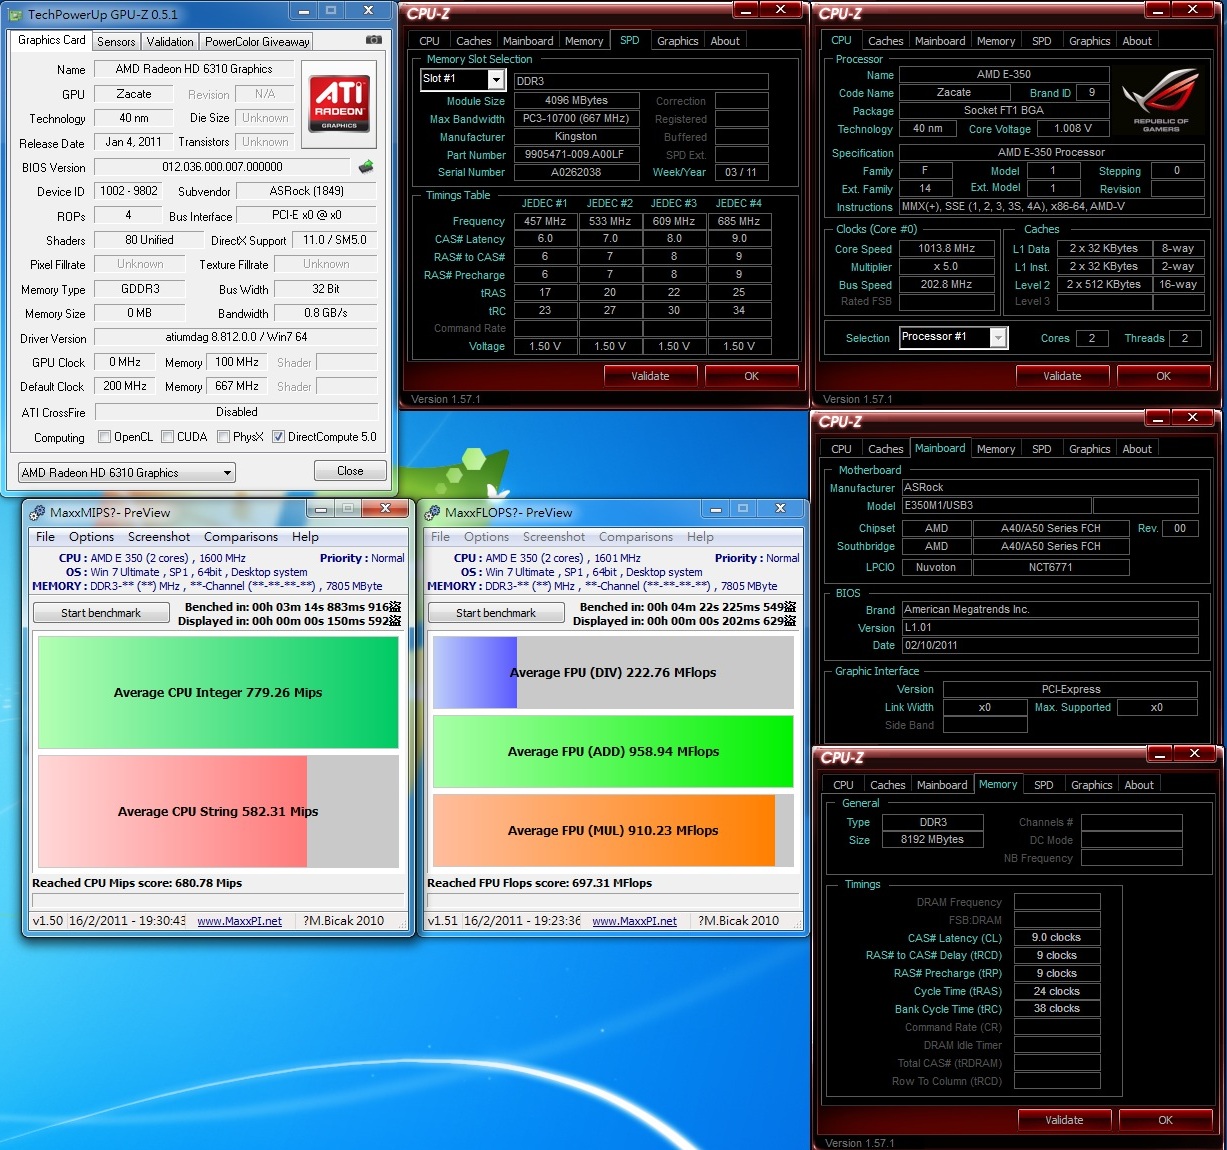Viewport: 1227px width, 1150px height.
Task: Click Validate in the CPU-Z SPD window
Action: 650,376
